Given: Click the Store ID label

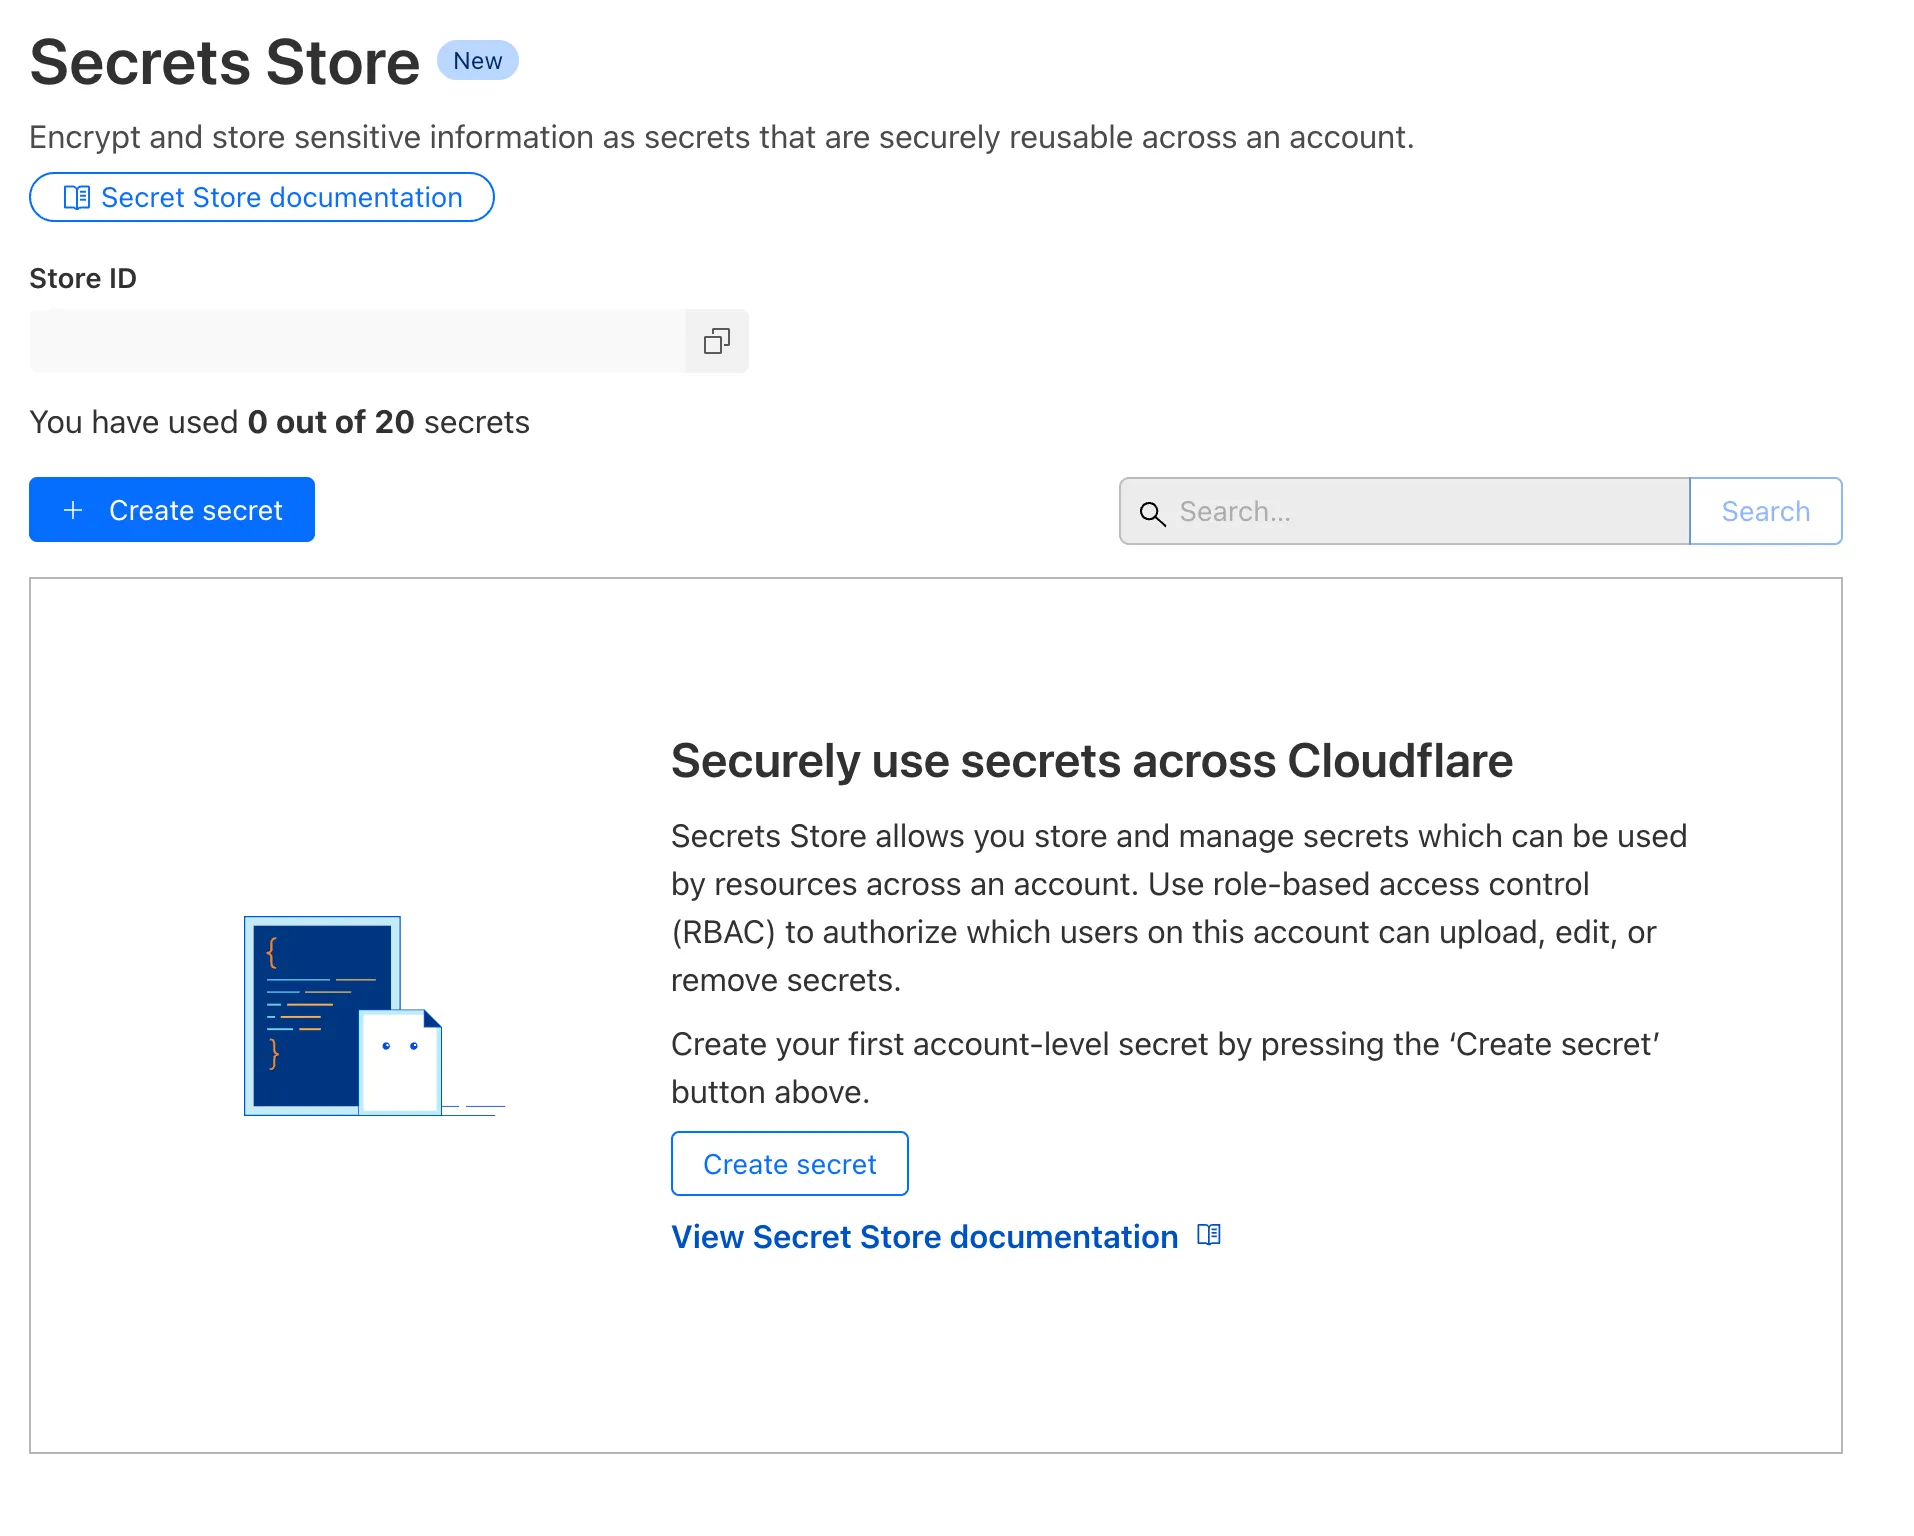Looking at the screenshot, I should click(83, 279).
